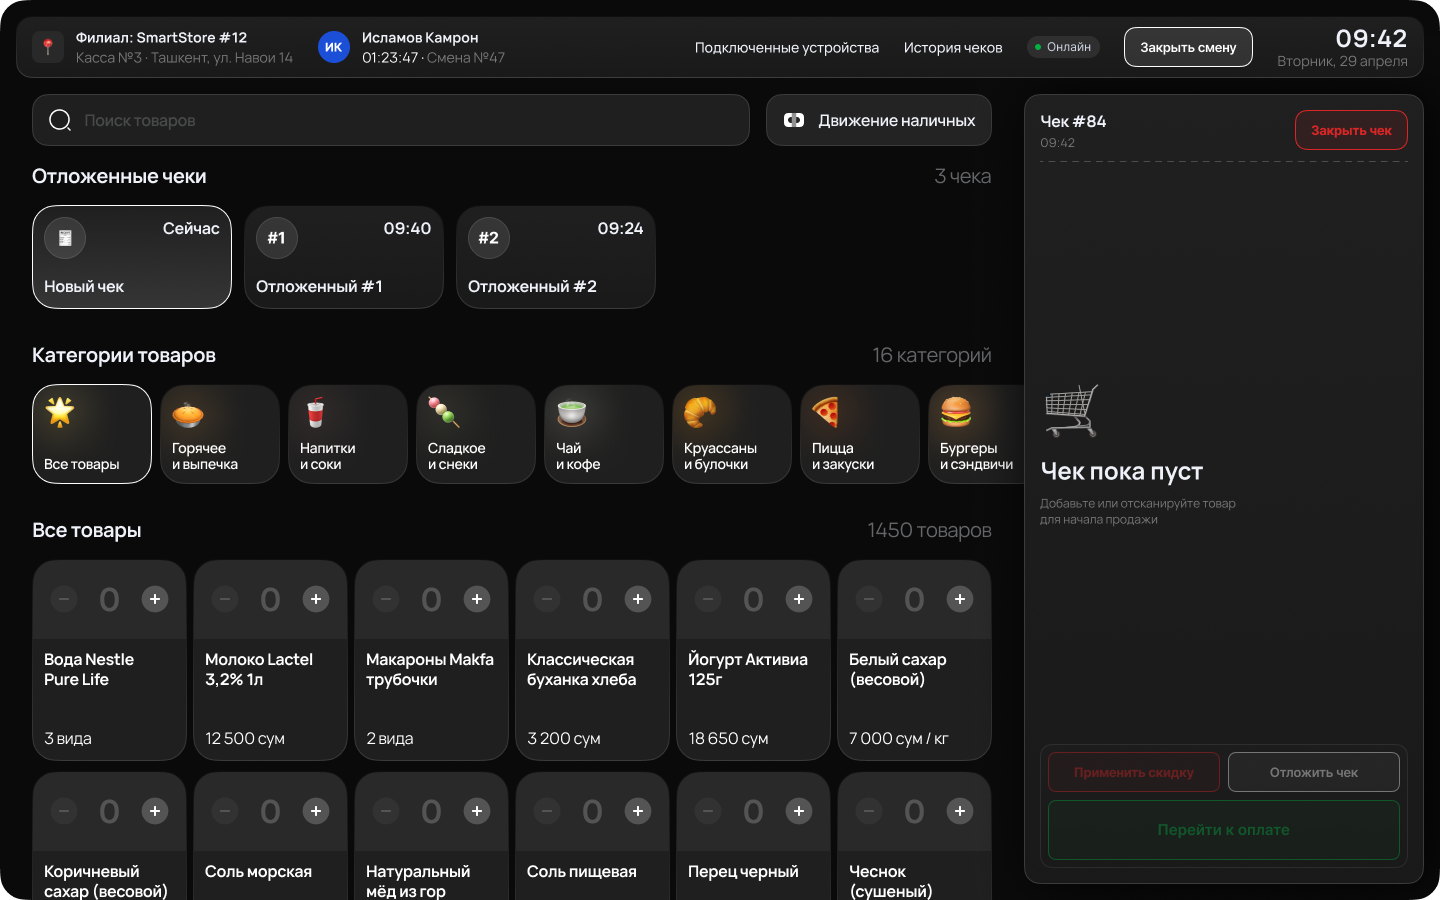Click the magnifier icon in search bar

(60, 120)
